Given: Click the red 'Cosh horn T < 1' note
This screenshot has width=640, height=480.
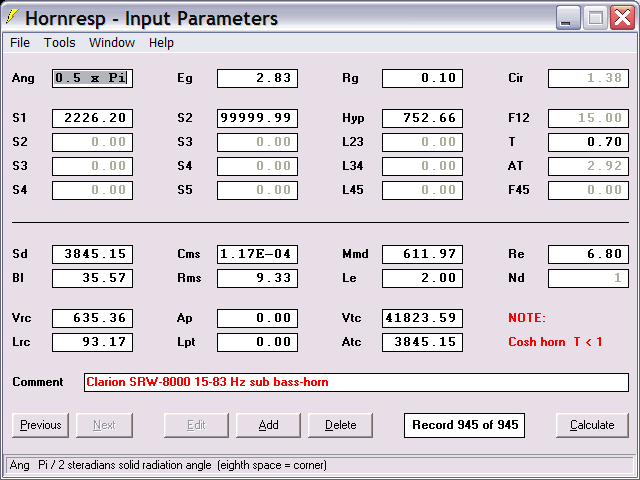Looking at the screenshot, I should tap(555, 342).
